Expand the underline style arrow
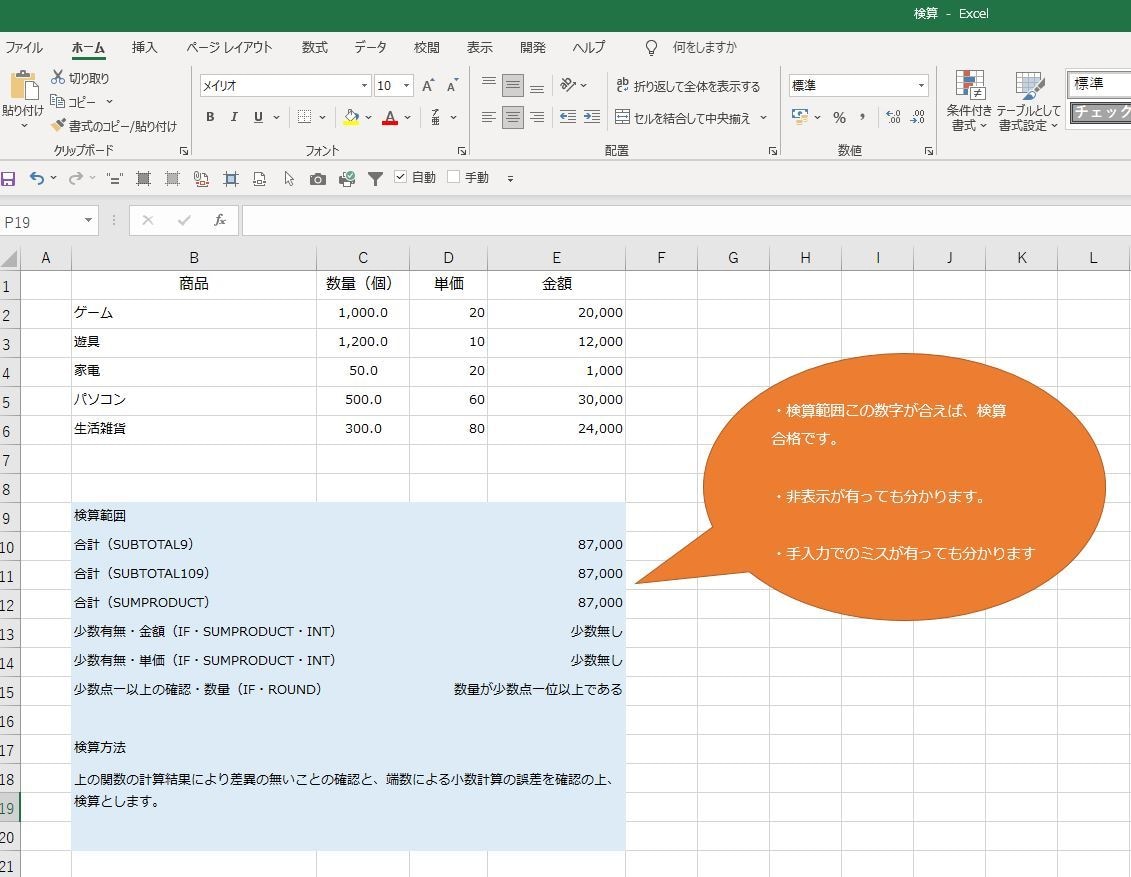Viewport: 1131px width, 877px height. coord(276,117)
